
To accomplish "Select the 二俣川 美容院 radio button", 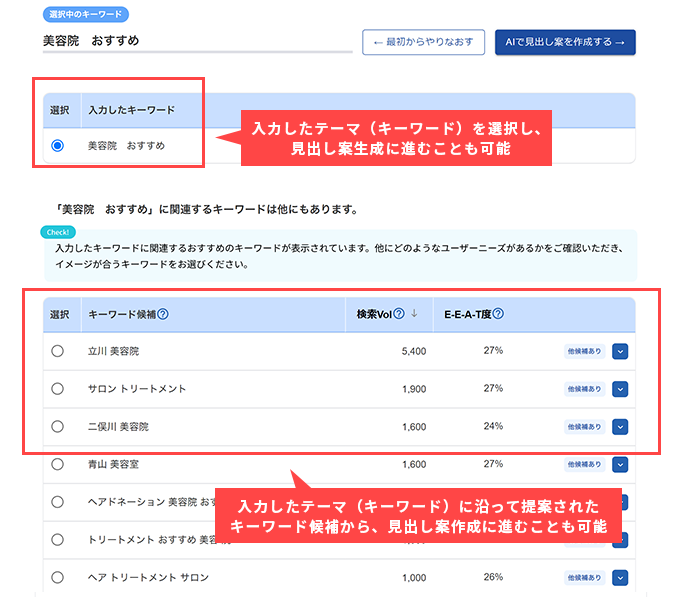I will click(57, 426).
